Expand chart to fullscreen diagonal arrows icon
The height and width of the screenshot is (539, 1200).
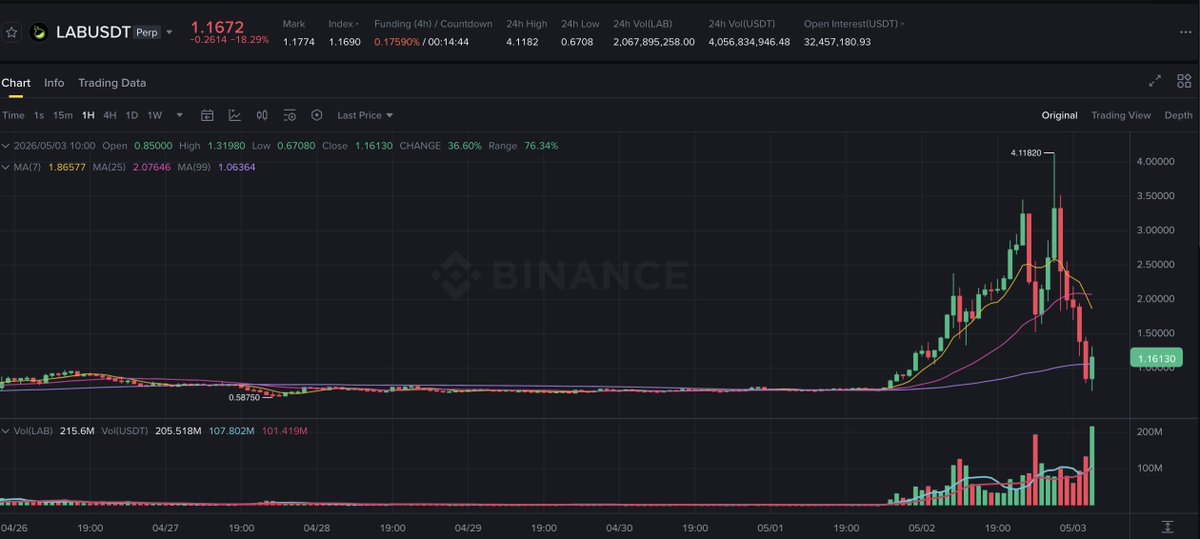click(1155, 81)
